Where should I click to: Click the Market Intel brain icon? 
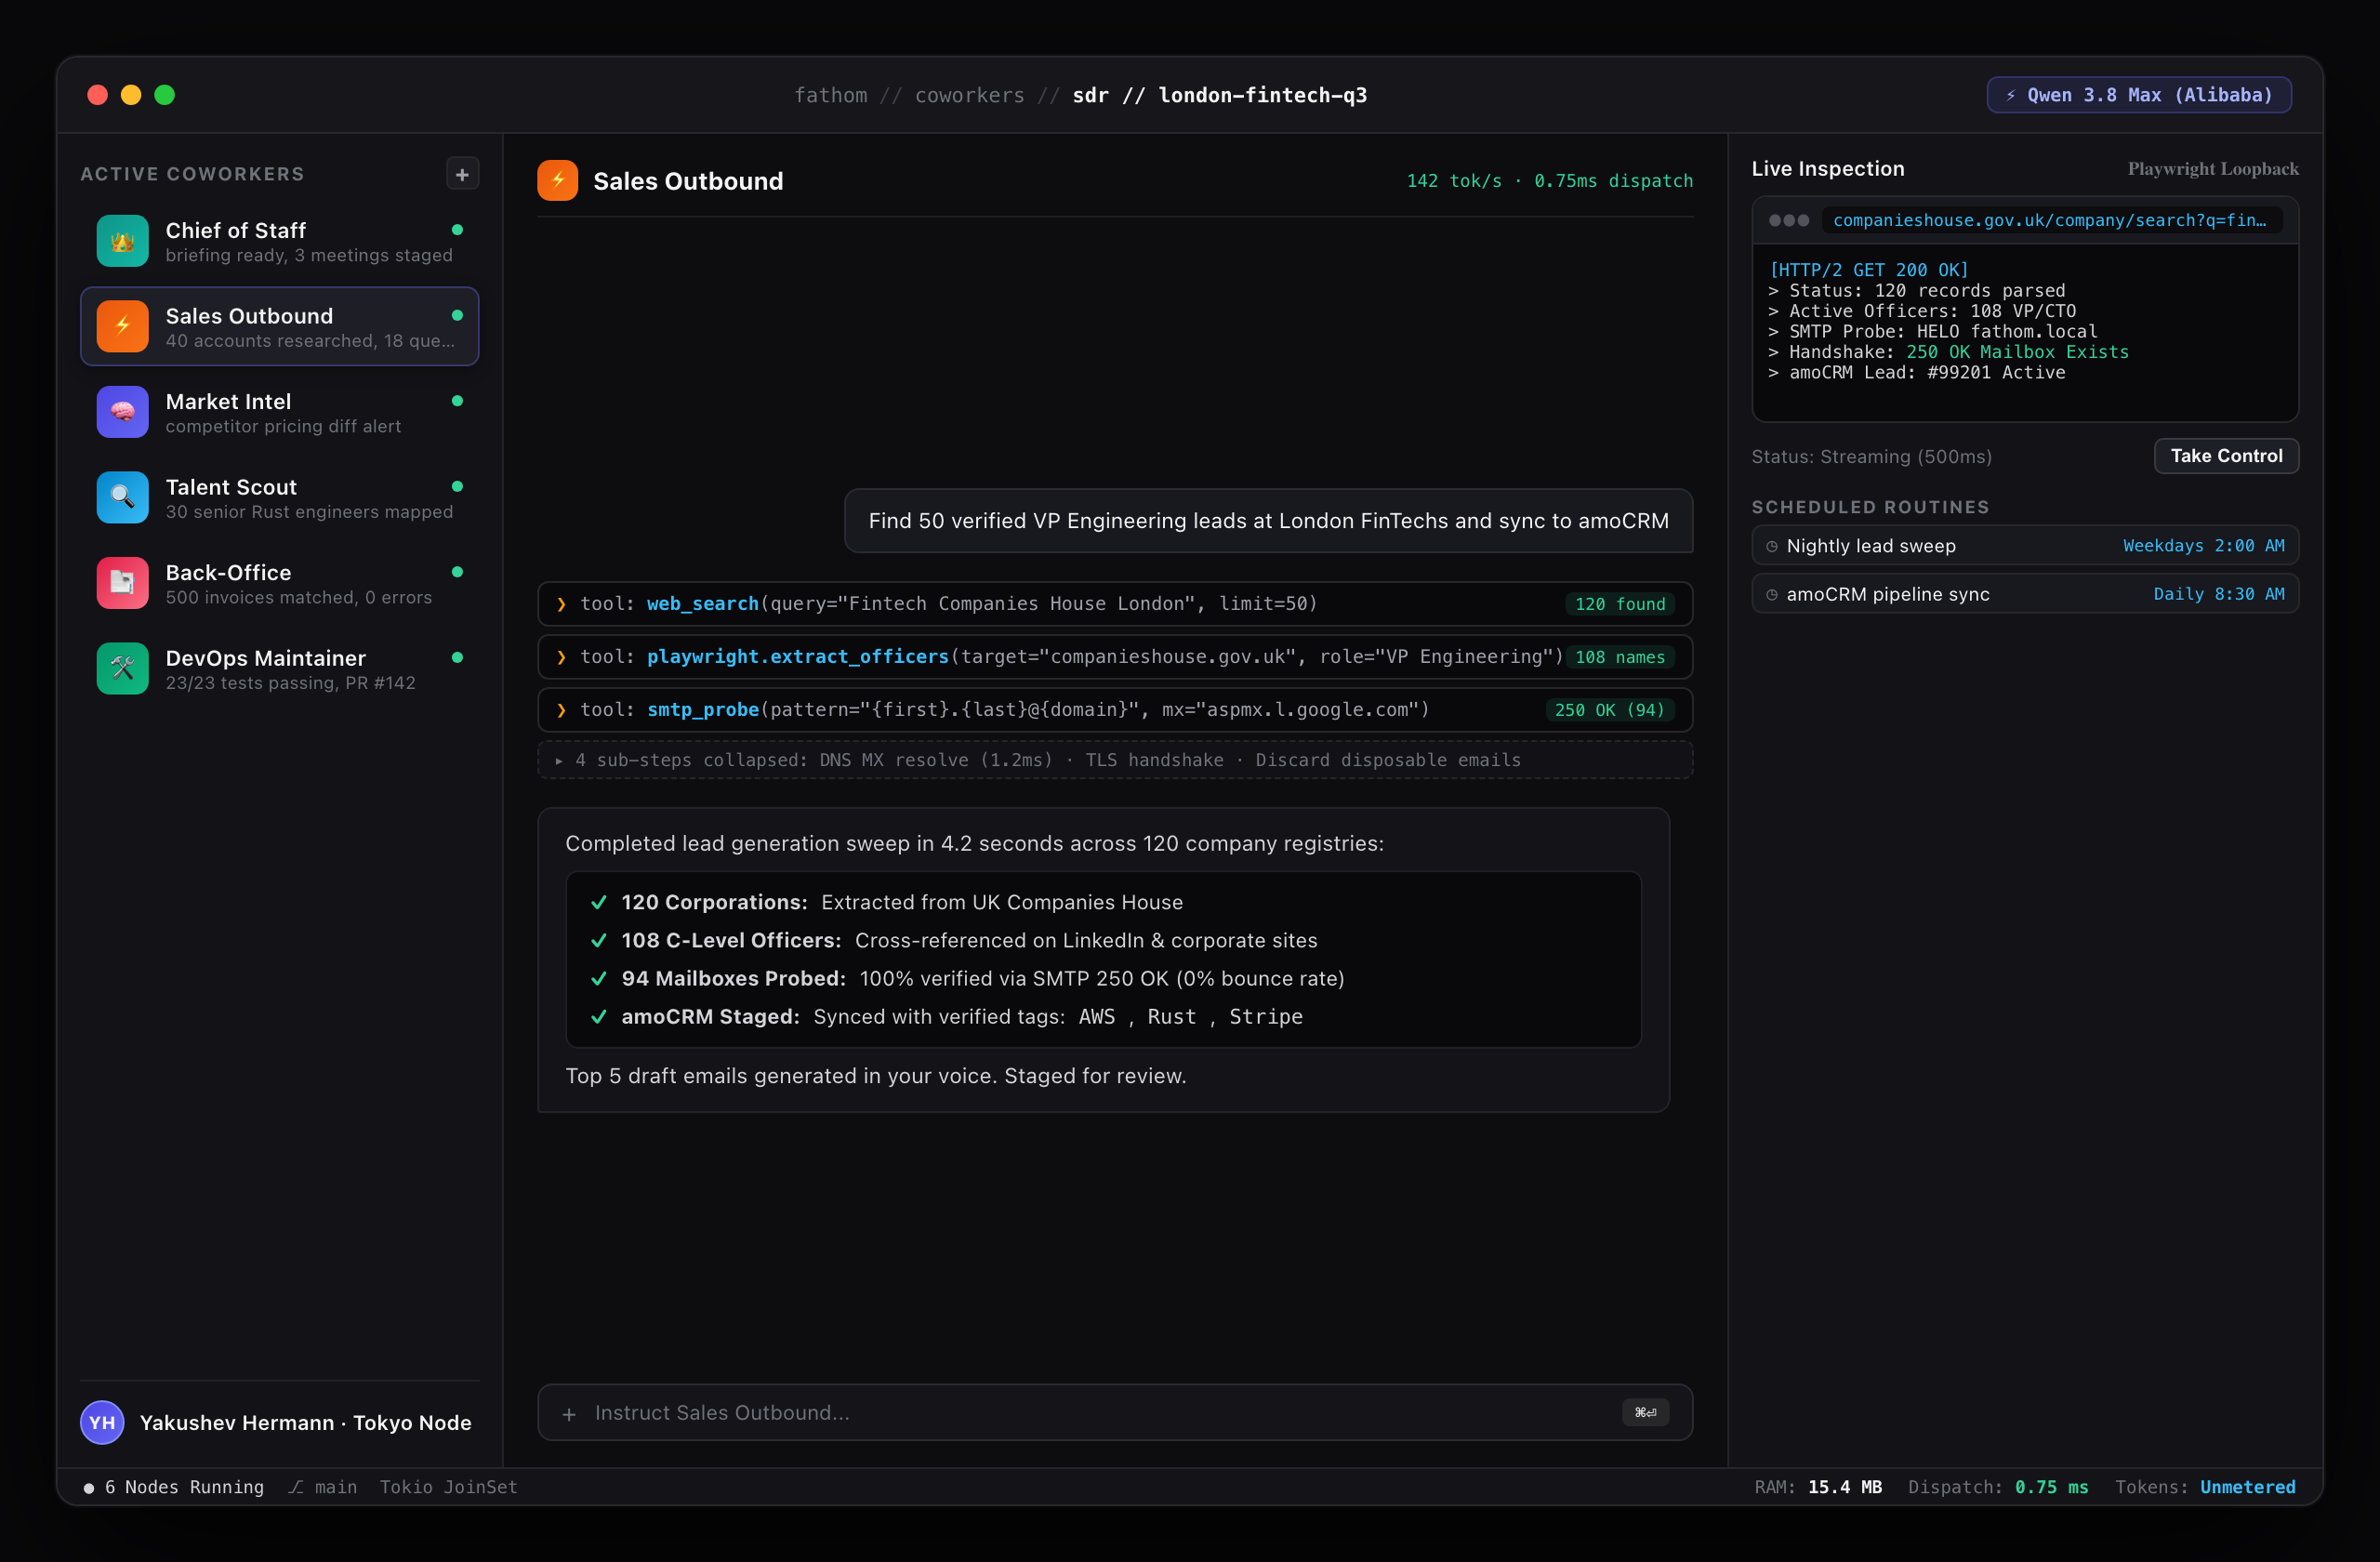(x=122, y=412)
